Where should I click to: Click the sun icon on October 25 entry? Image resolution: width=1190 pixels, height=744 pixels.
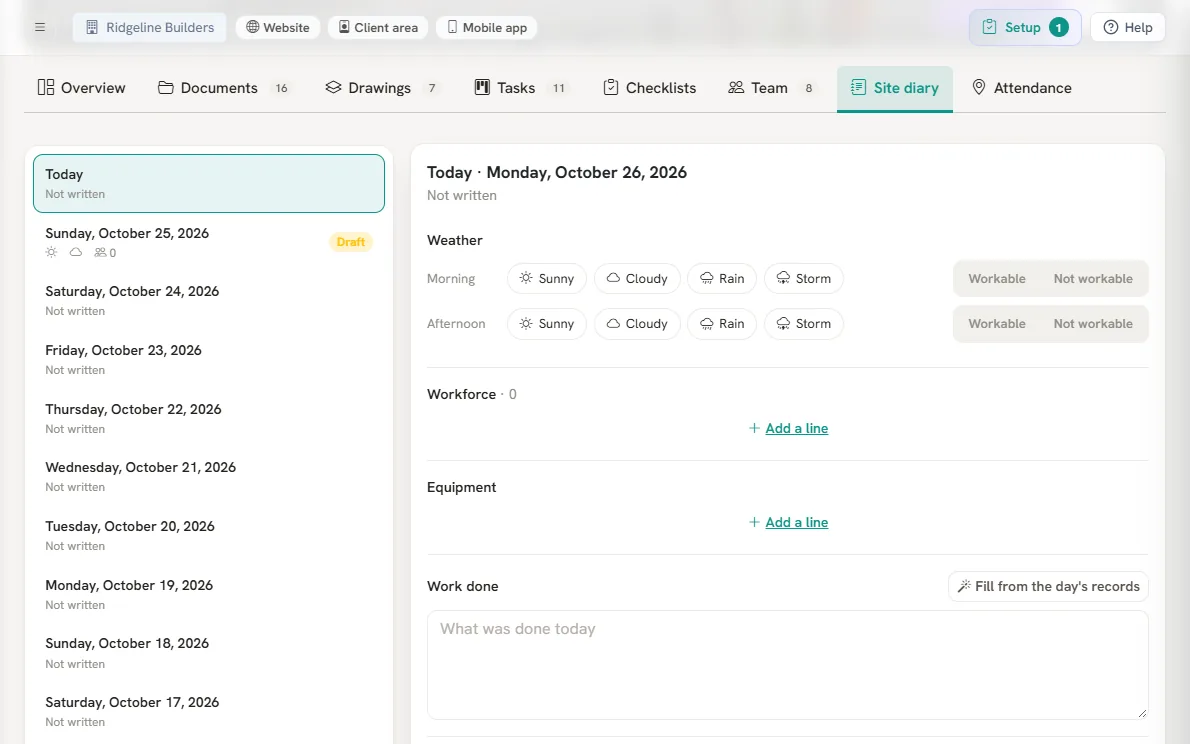click(52, 252)
